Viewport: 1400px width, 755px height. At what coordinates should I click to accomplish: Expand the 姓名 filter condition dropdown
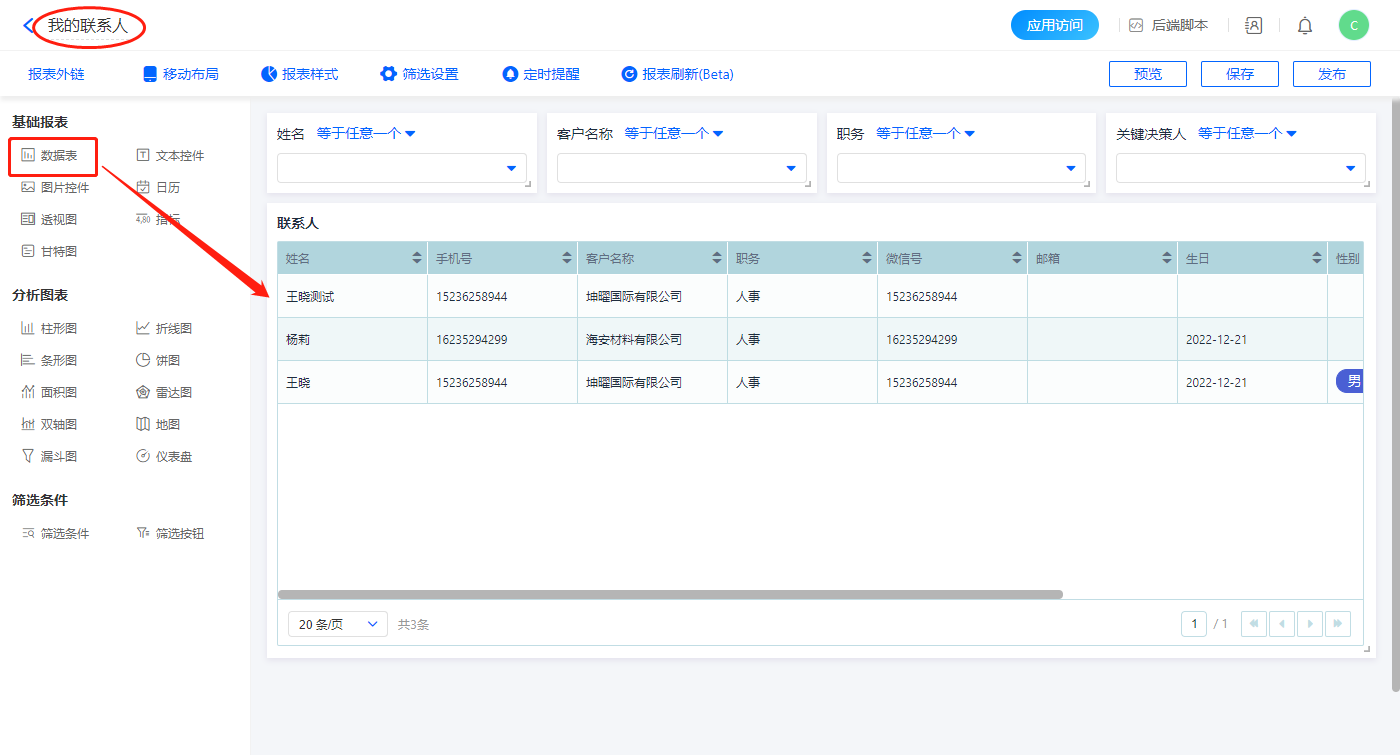point(366,134)
